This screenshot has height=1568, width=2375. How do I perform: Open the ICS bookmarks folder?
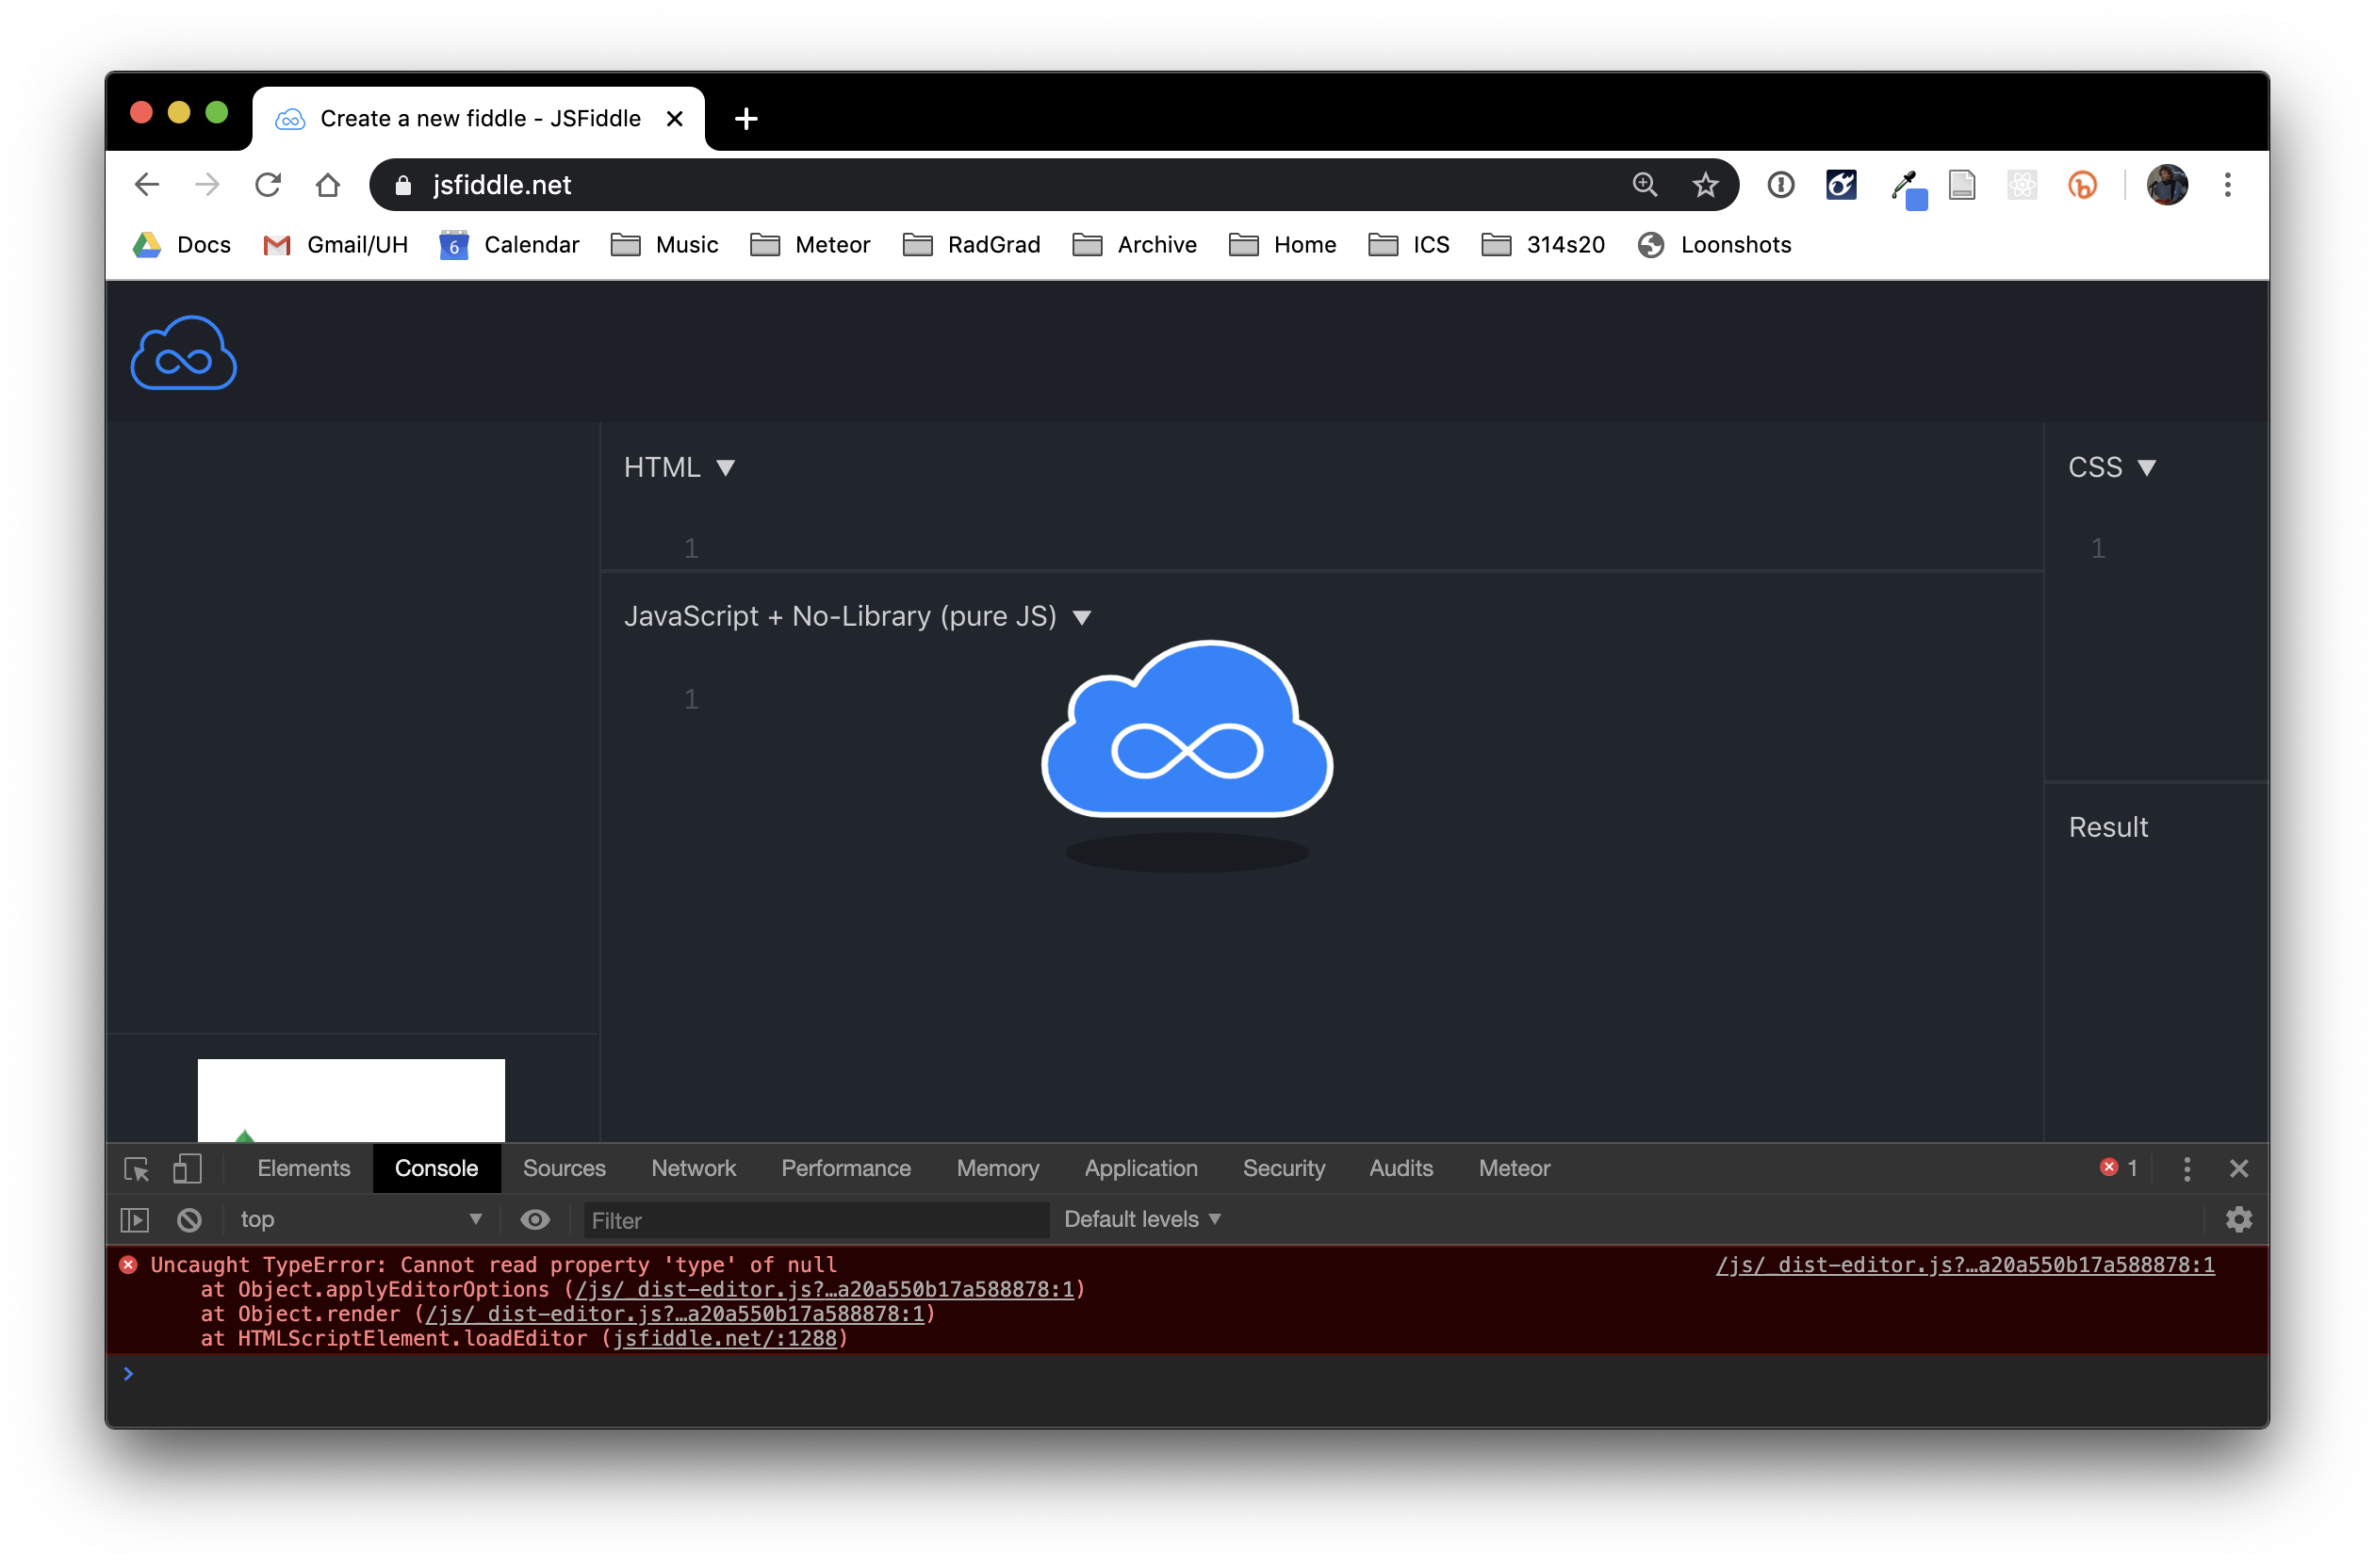pos(1409,245)
